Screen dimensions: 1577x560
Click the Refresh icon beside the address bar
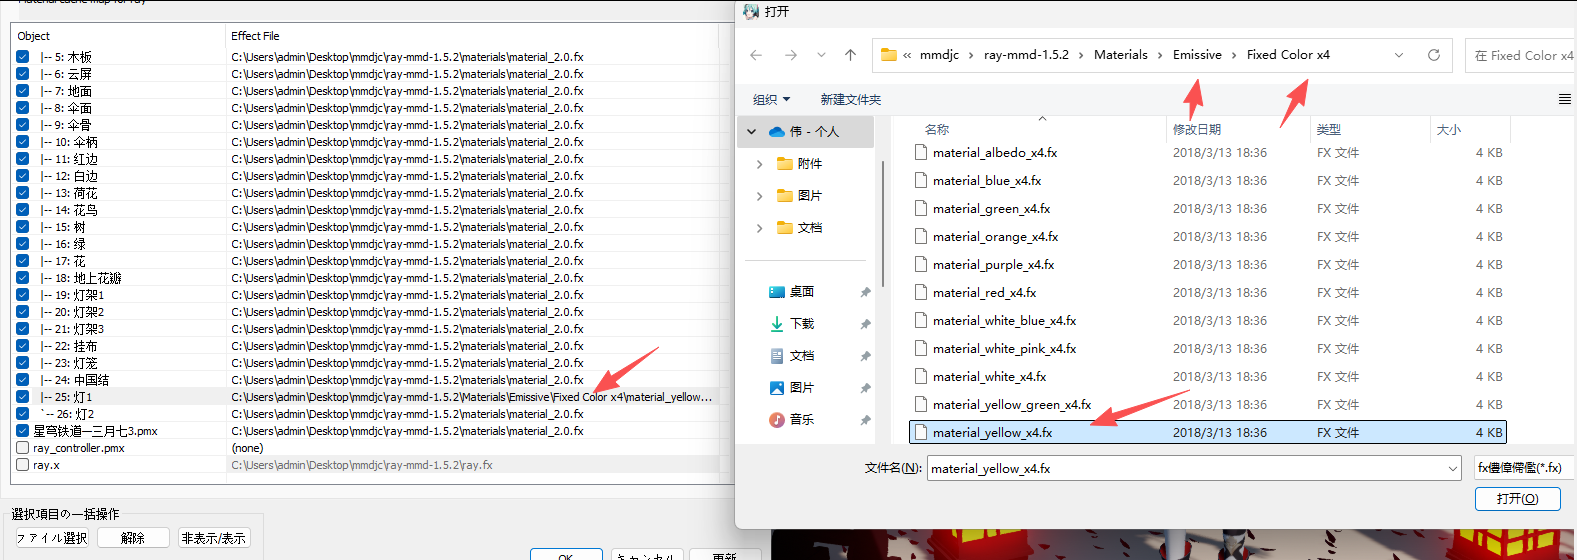(1434, 55)
